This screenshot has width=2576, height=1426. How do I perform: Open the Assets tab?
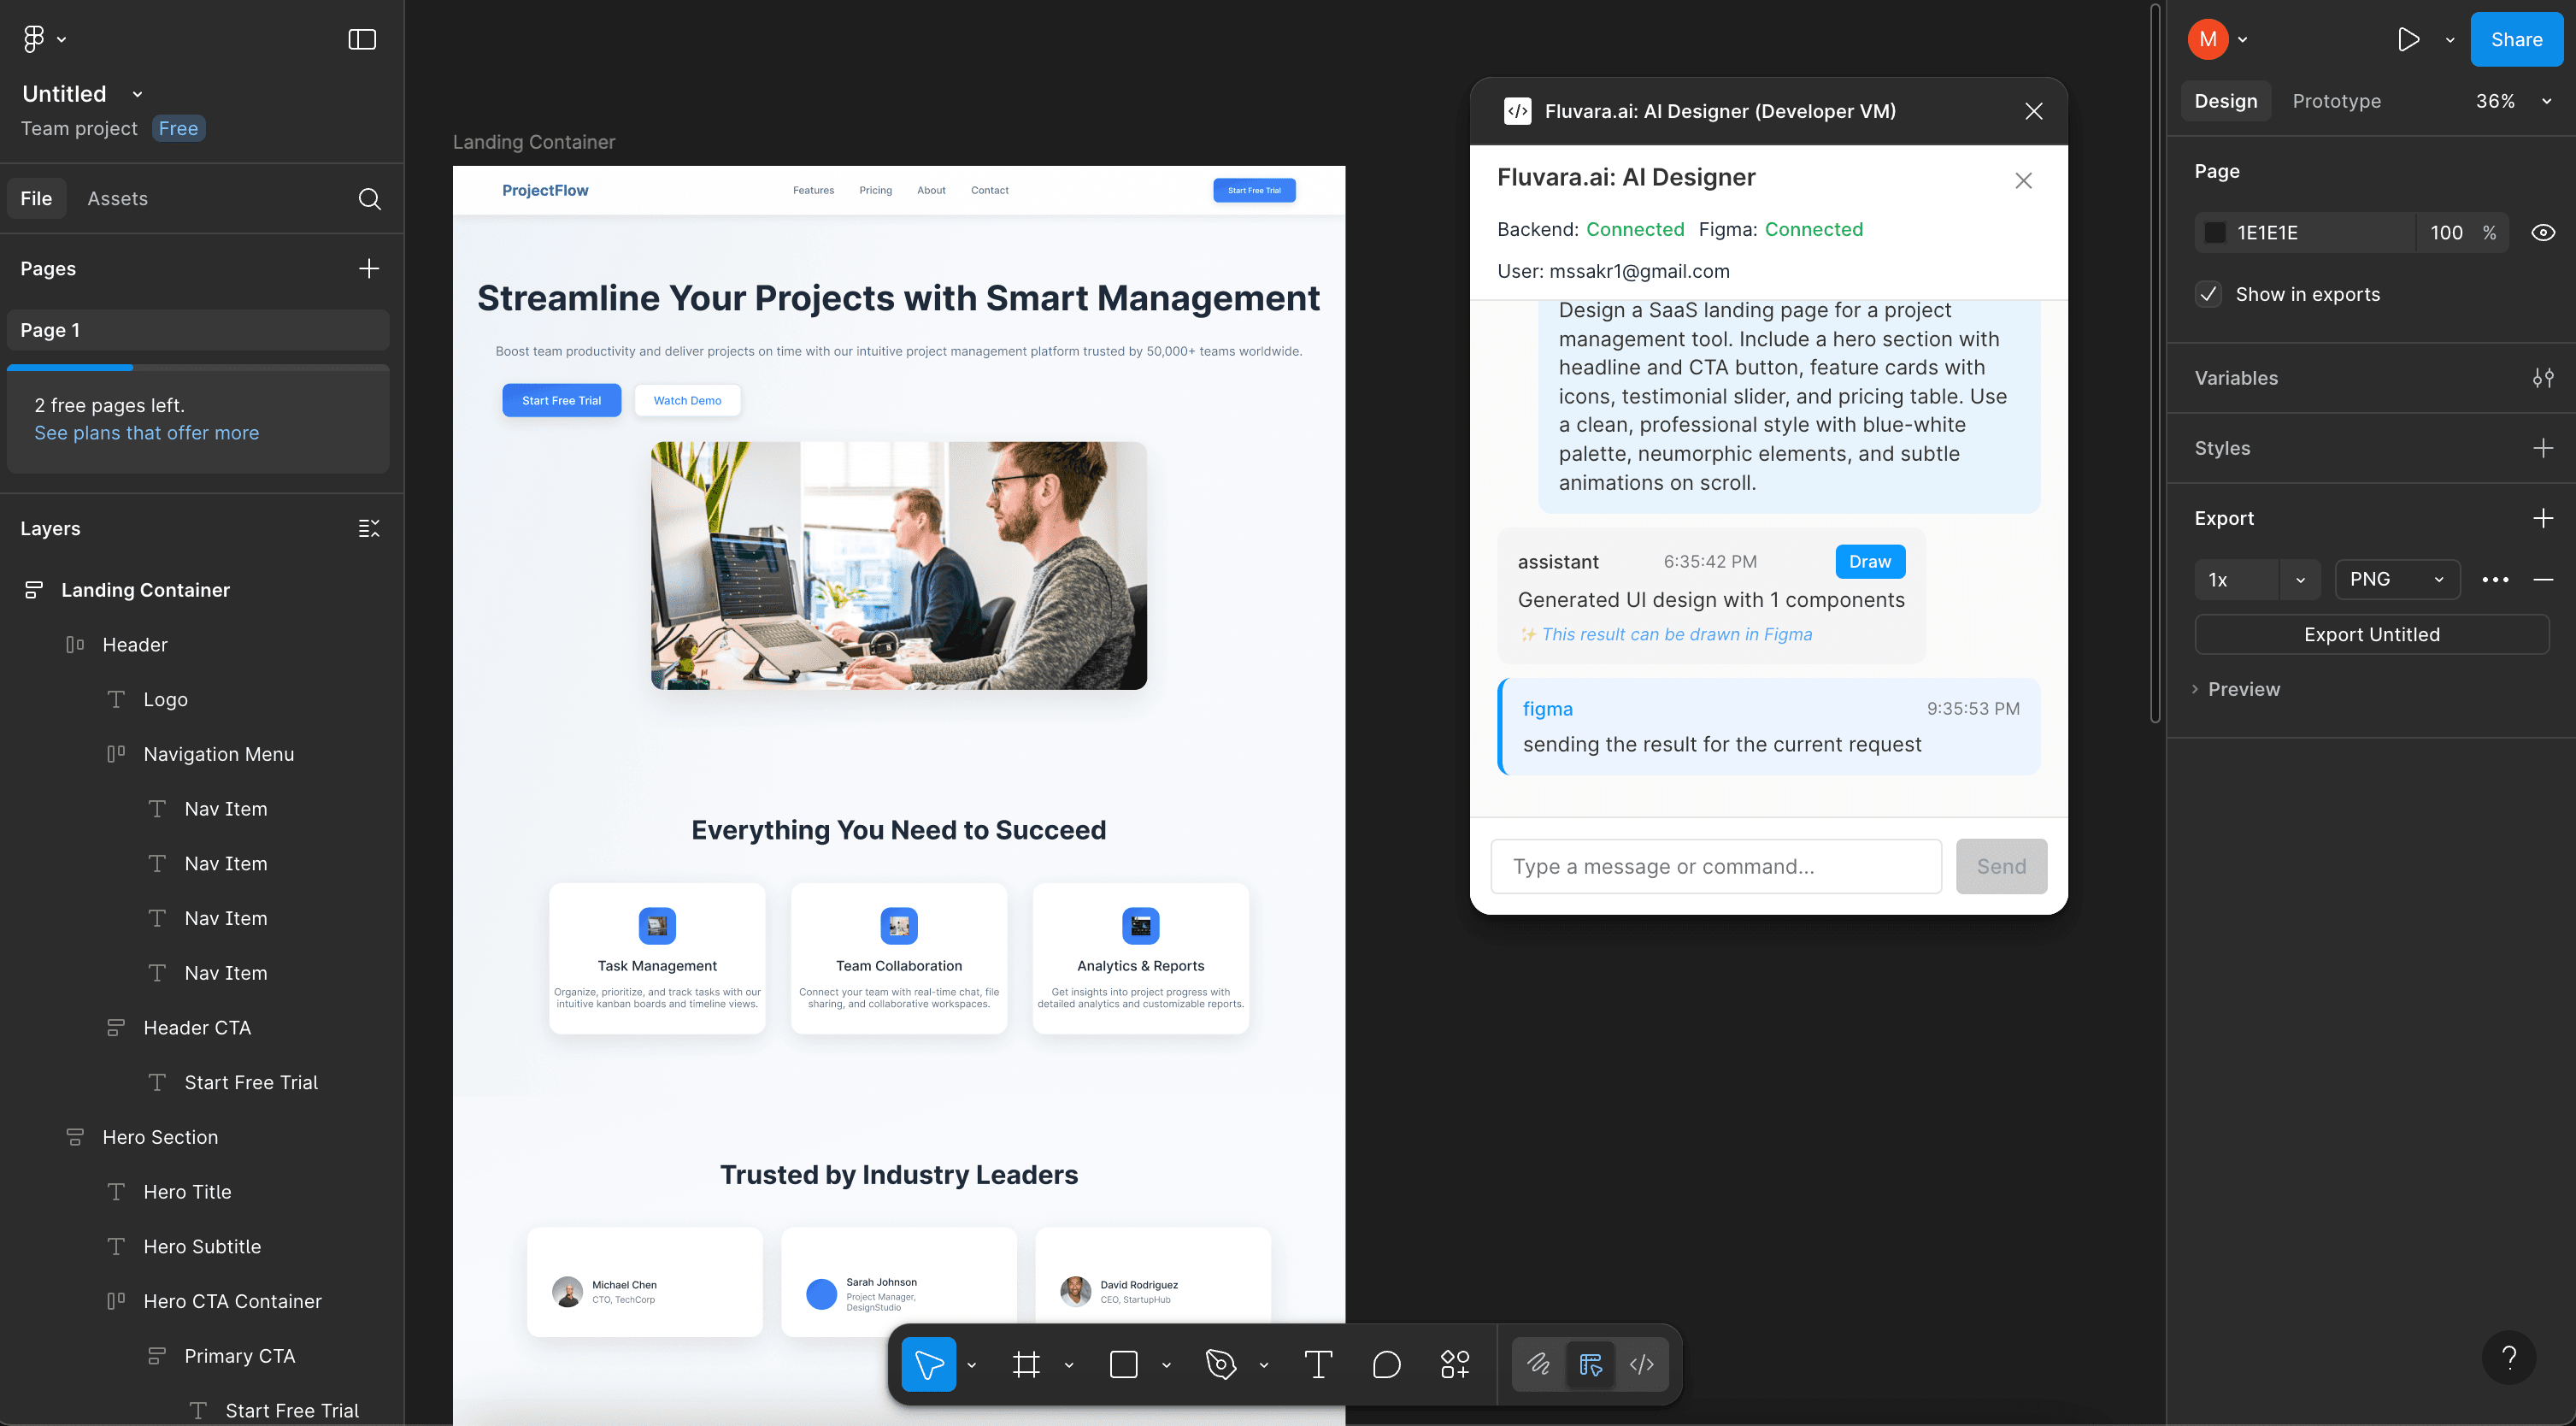117,198
